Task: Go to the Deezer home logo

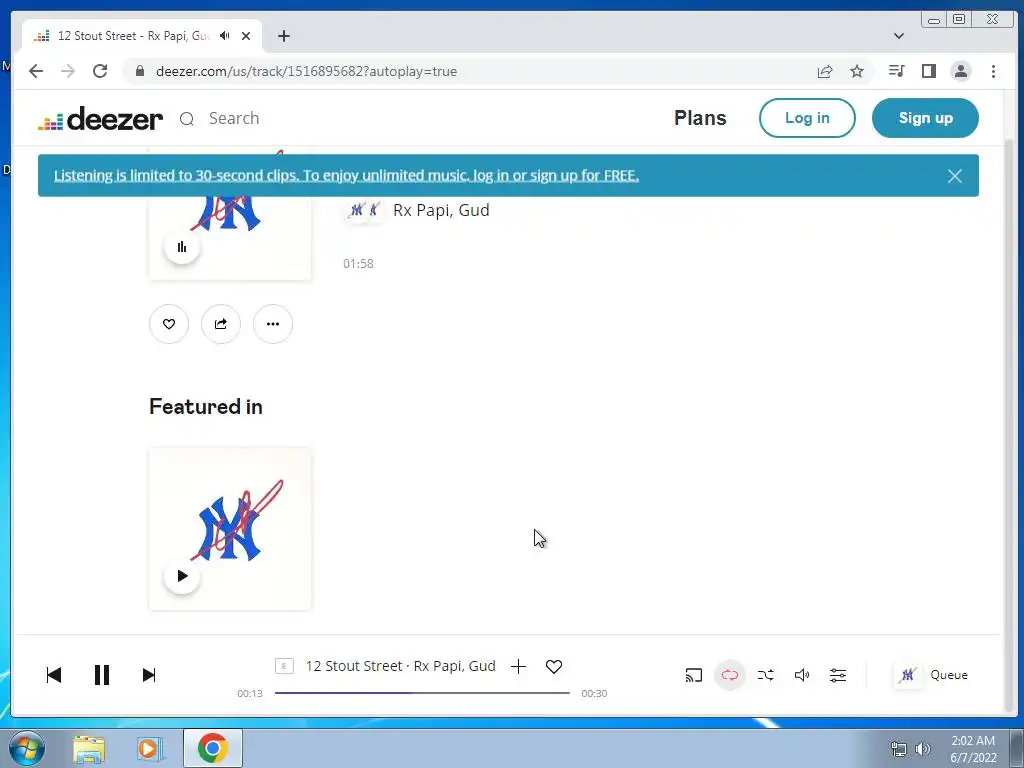Action: 101,118
